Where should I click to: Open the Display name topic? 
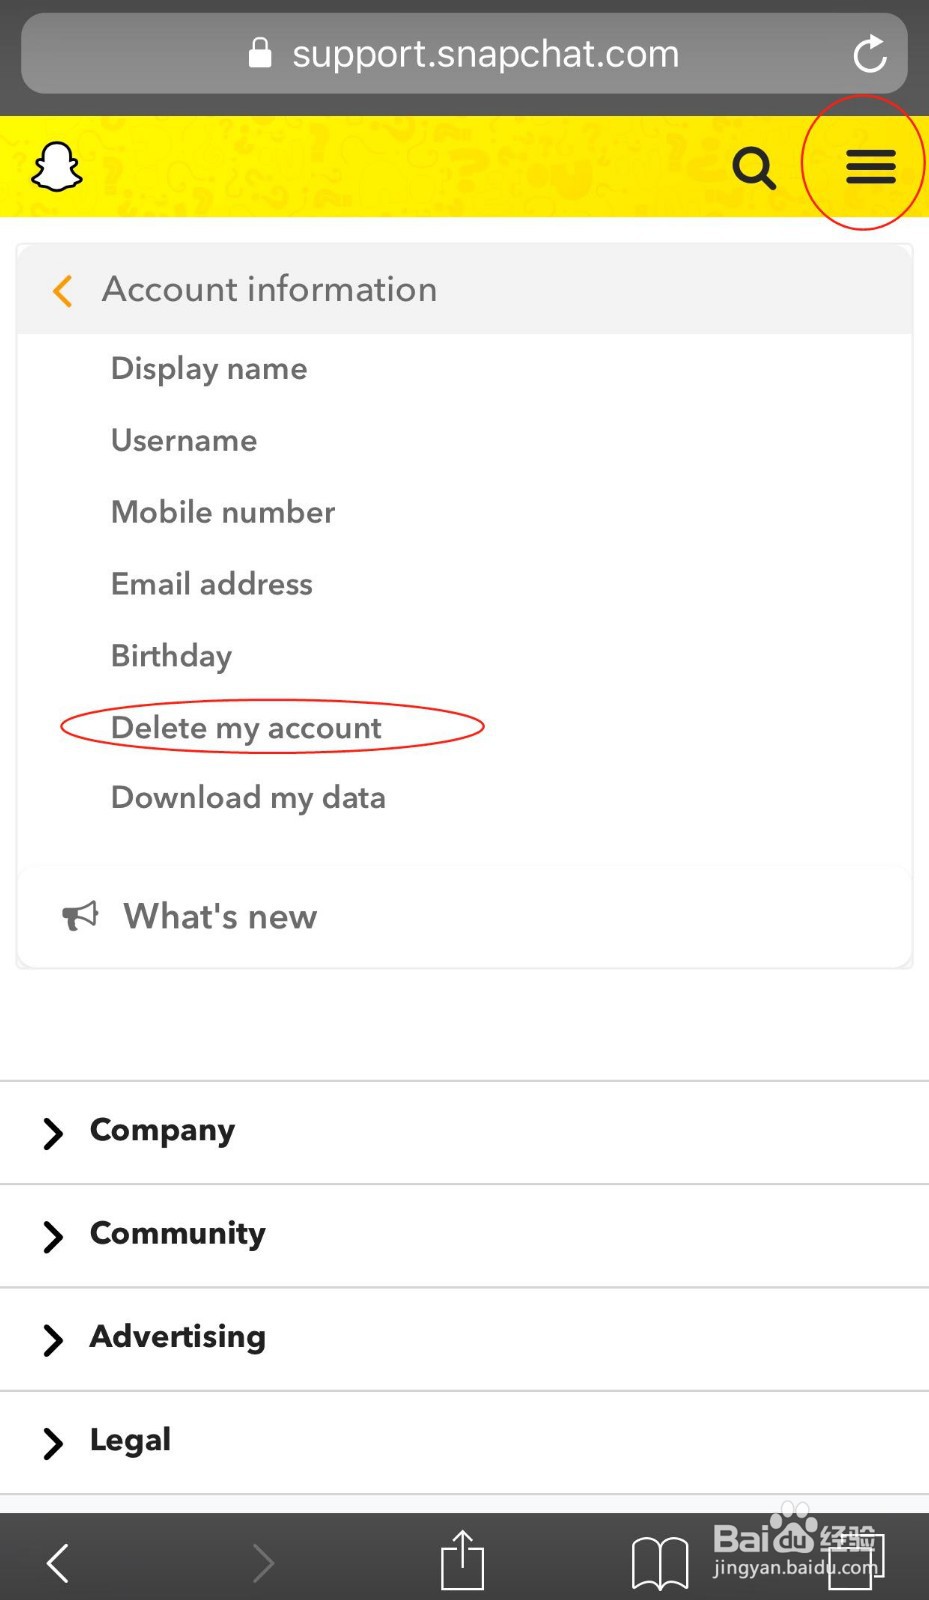click(209, 368)
